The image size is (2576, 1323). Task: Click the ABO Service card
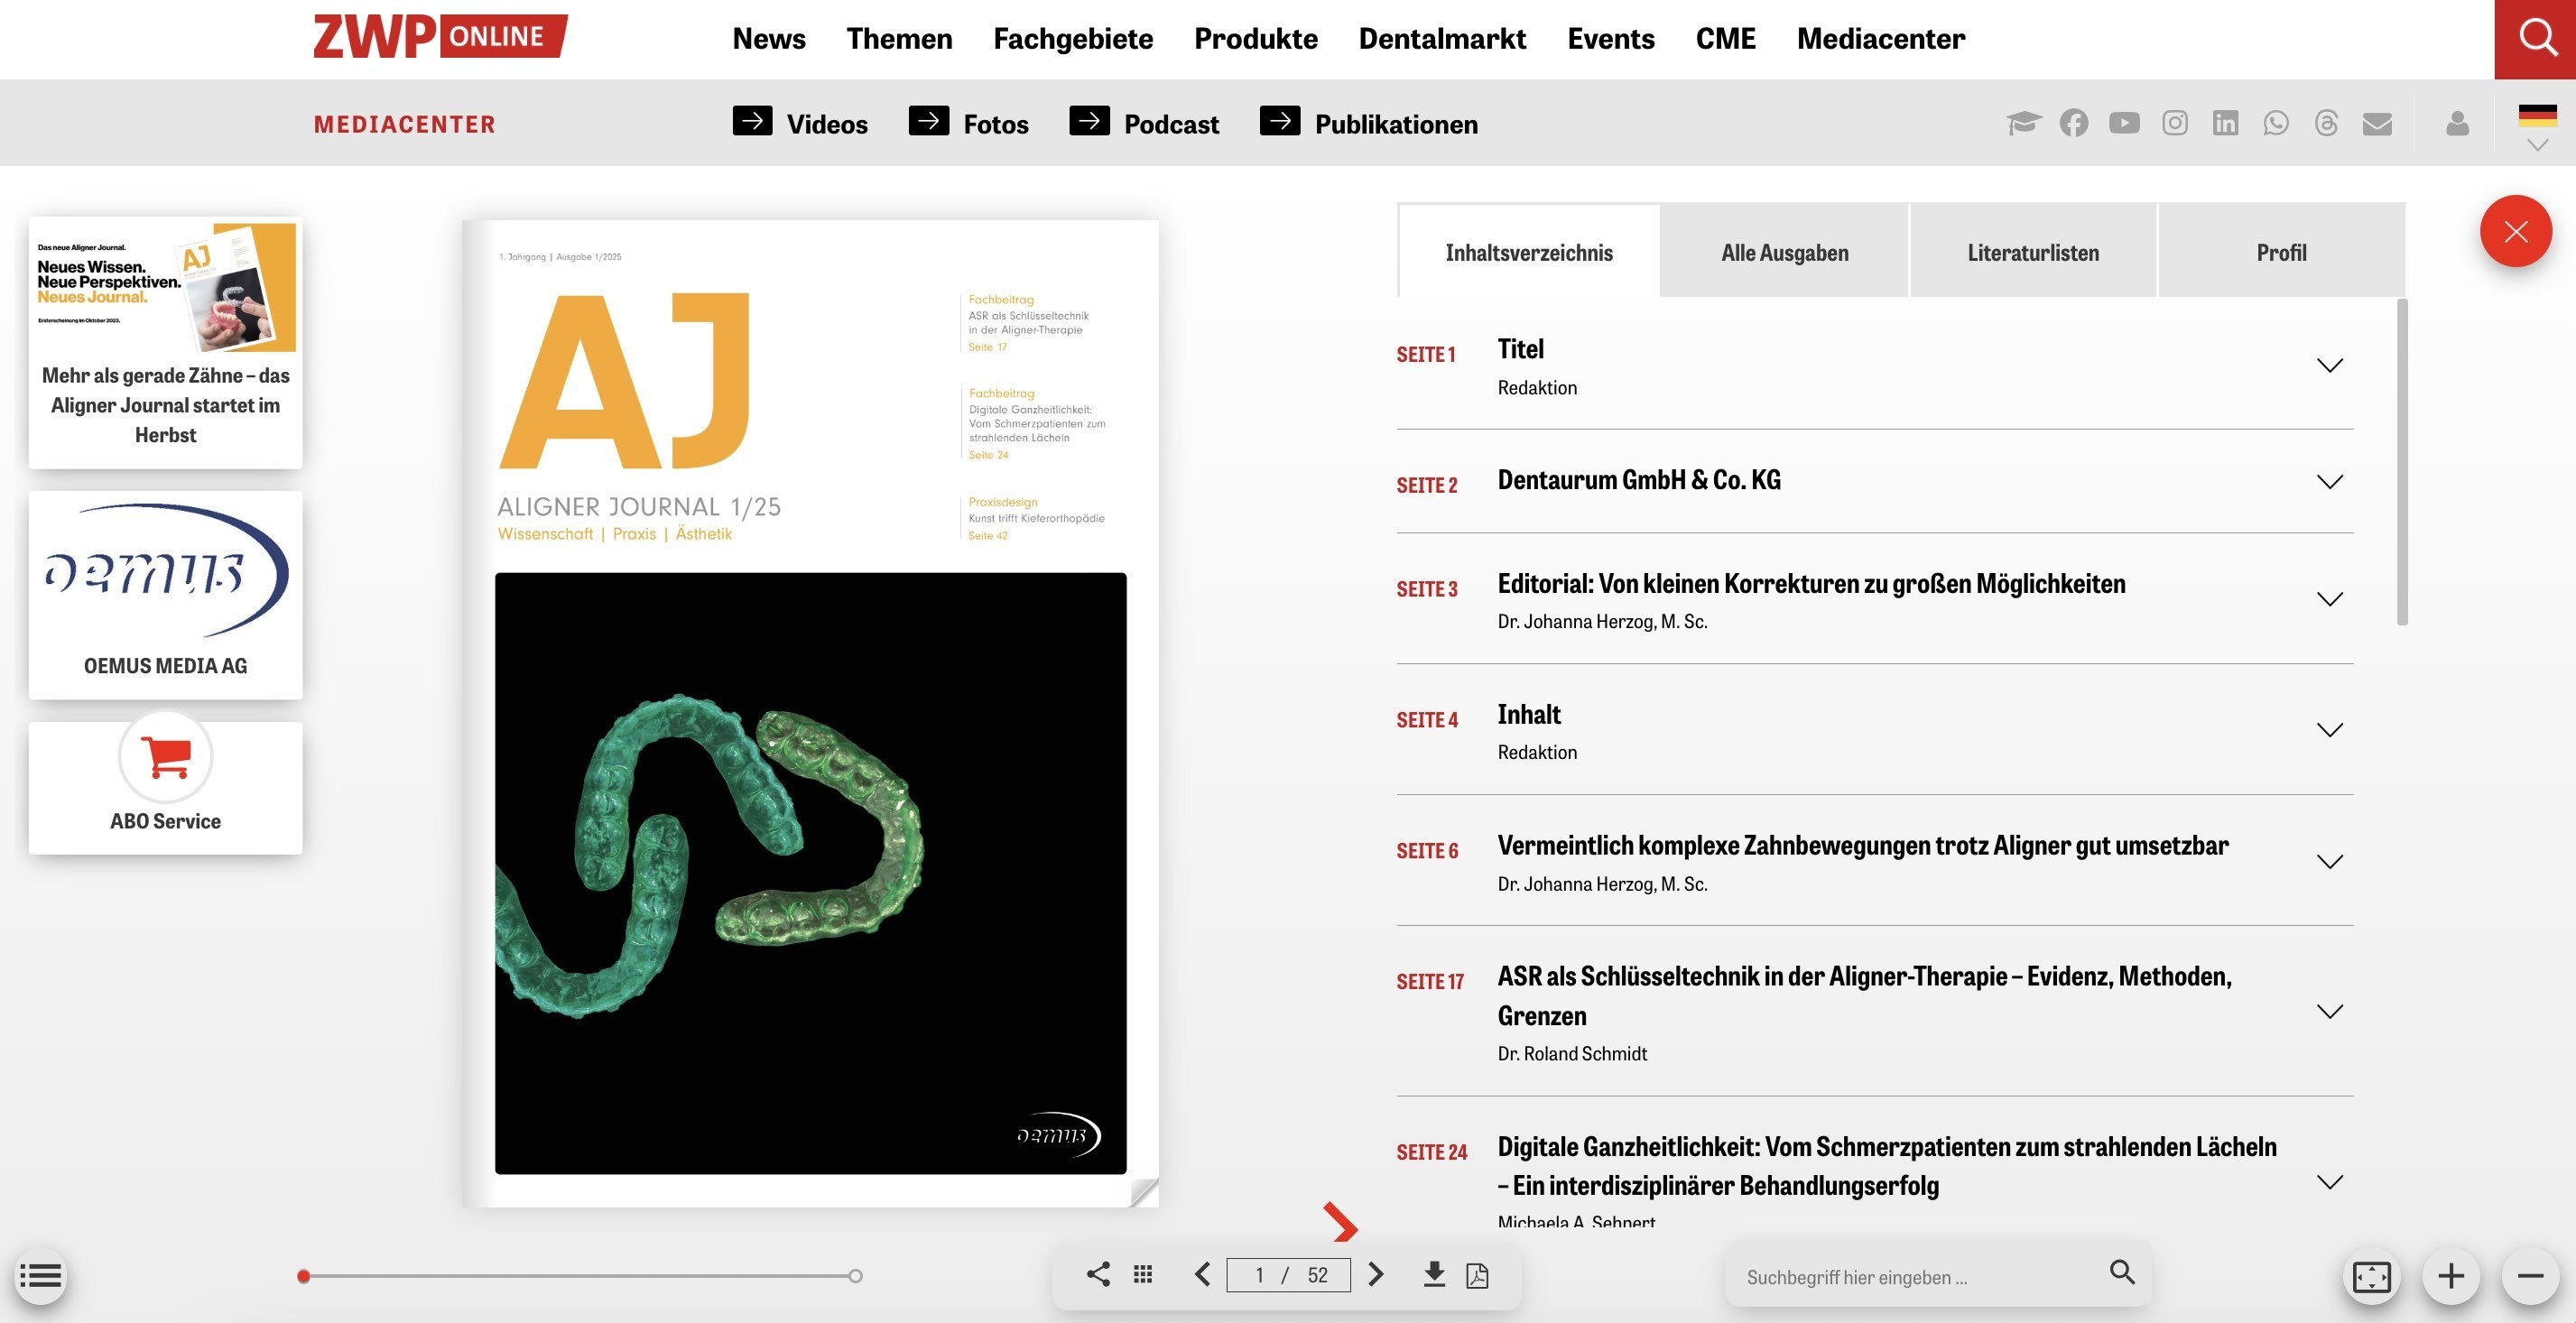pyautogui.click(x=166, y=788)
